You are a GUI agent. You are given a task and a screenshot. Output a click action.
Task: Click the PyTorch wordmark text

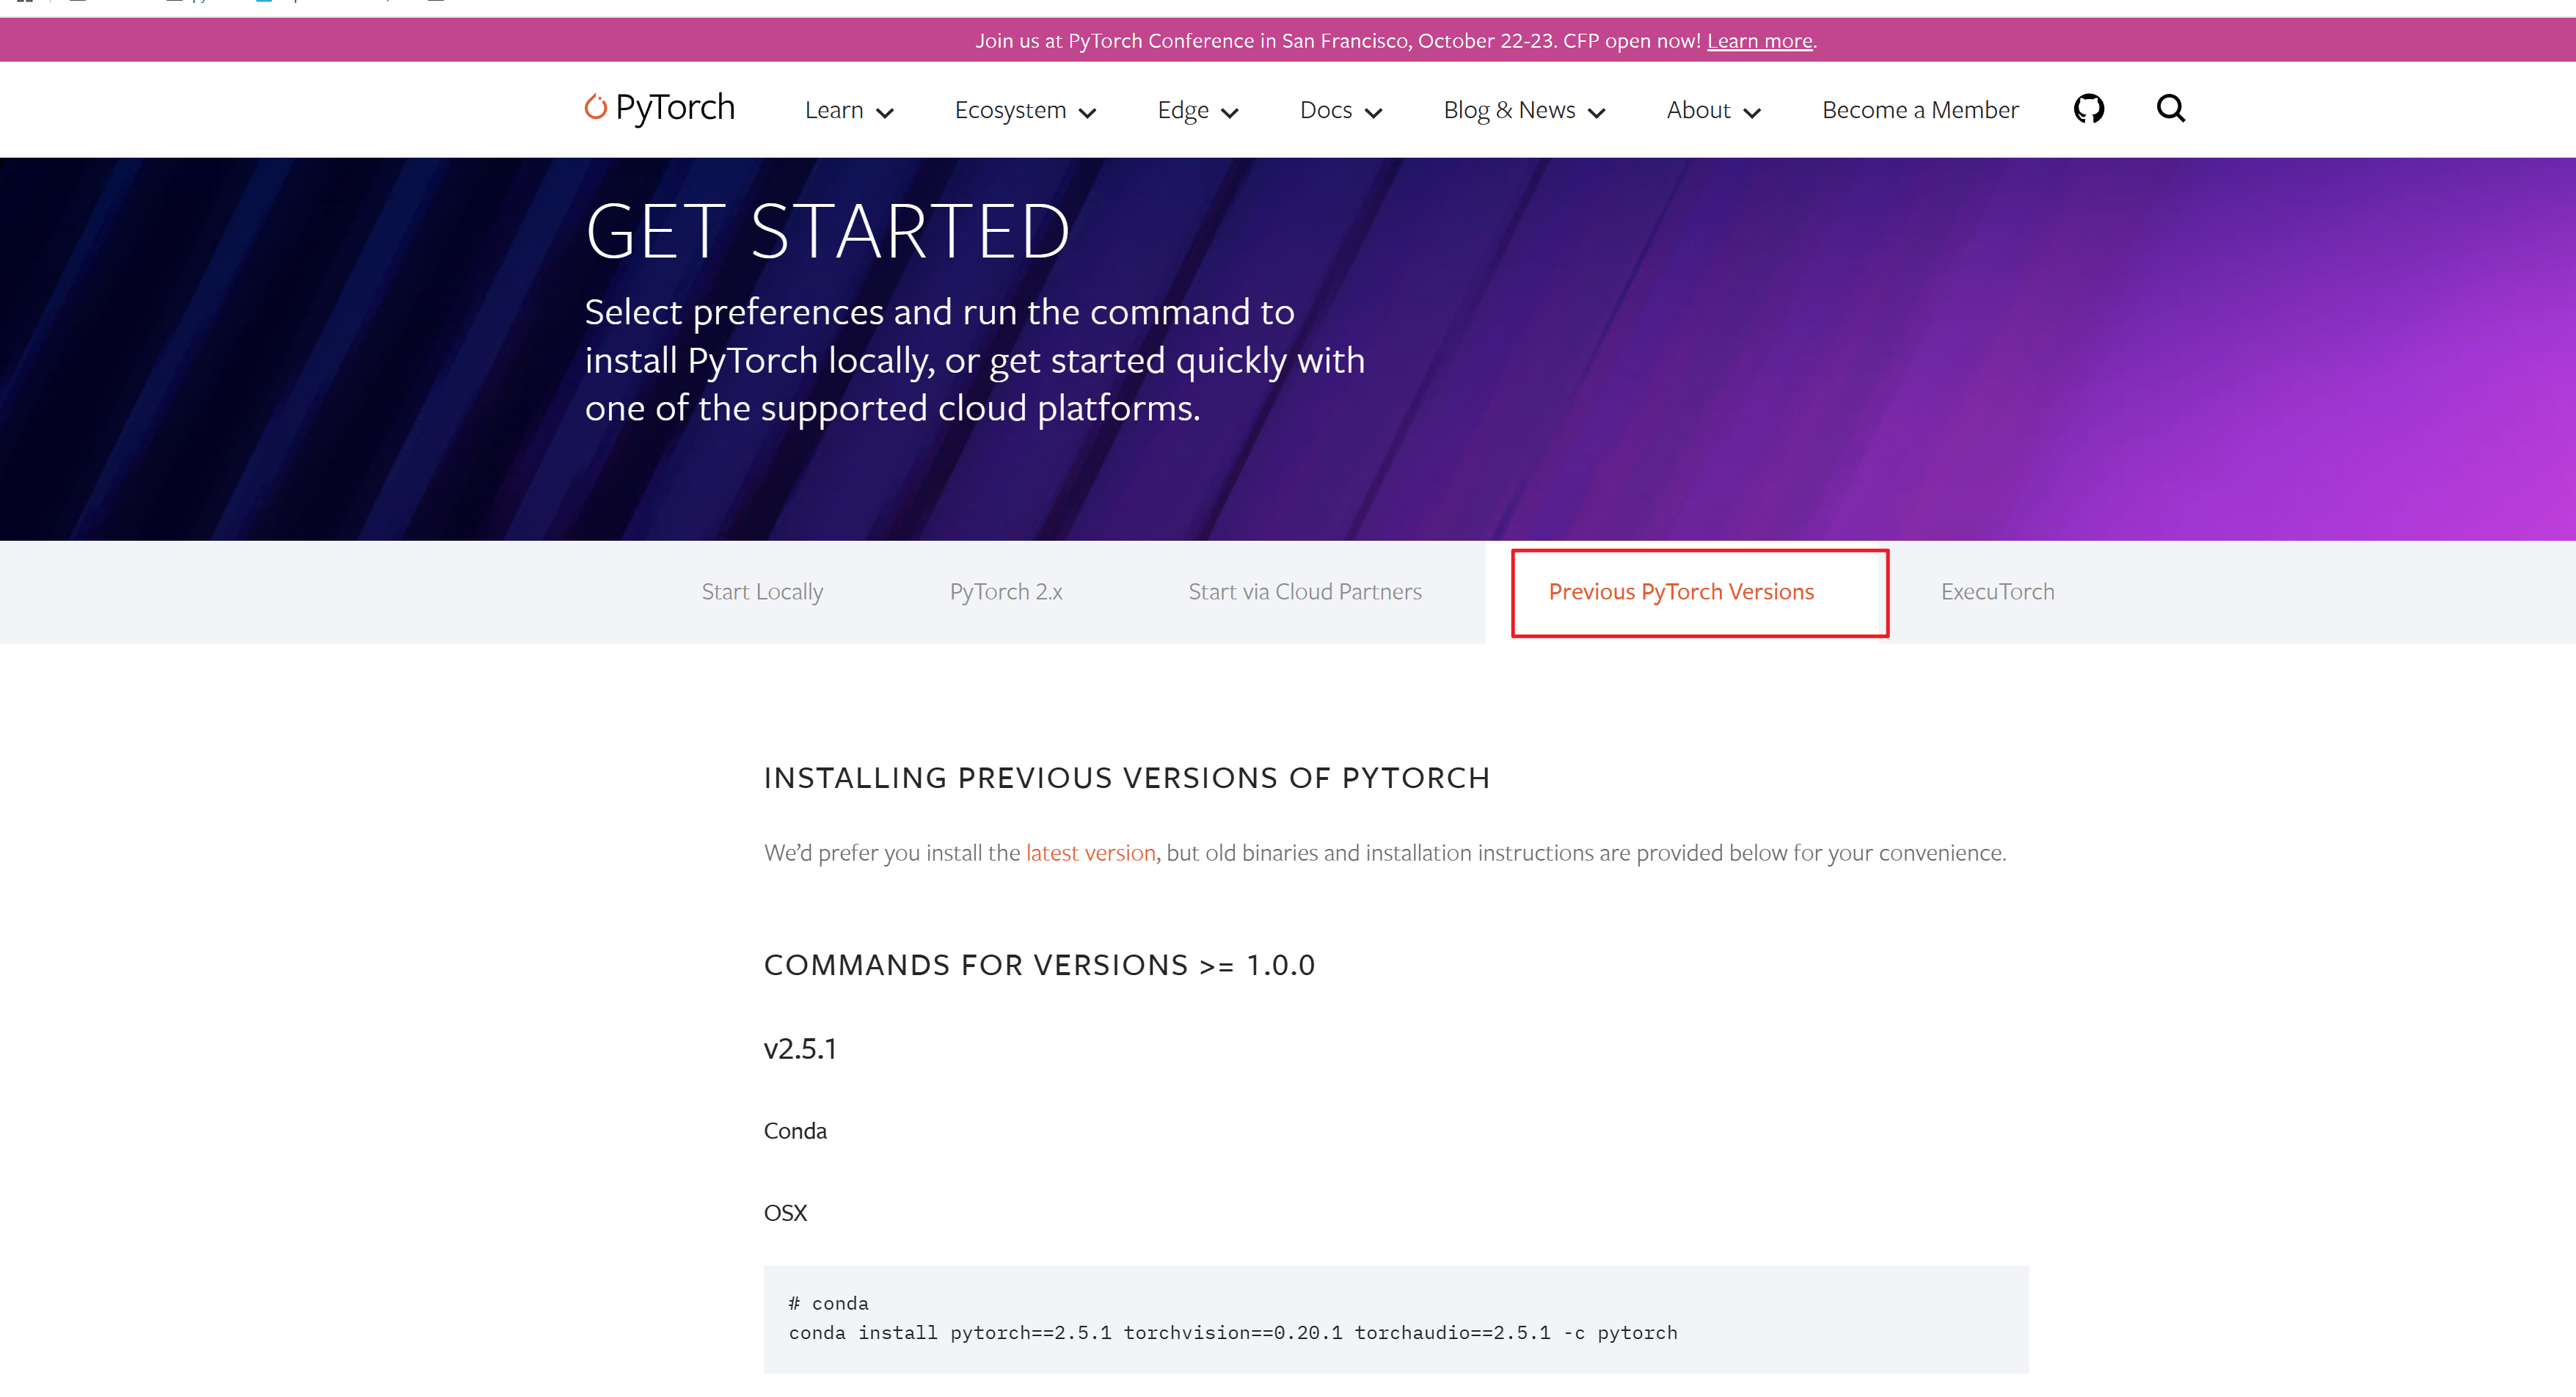click(675, 107)
